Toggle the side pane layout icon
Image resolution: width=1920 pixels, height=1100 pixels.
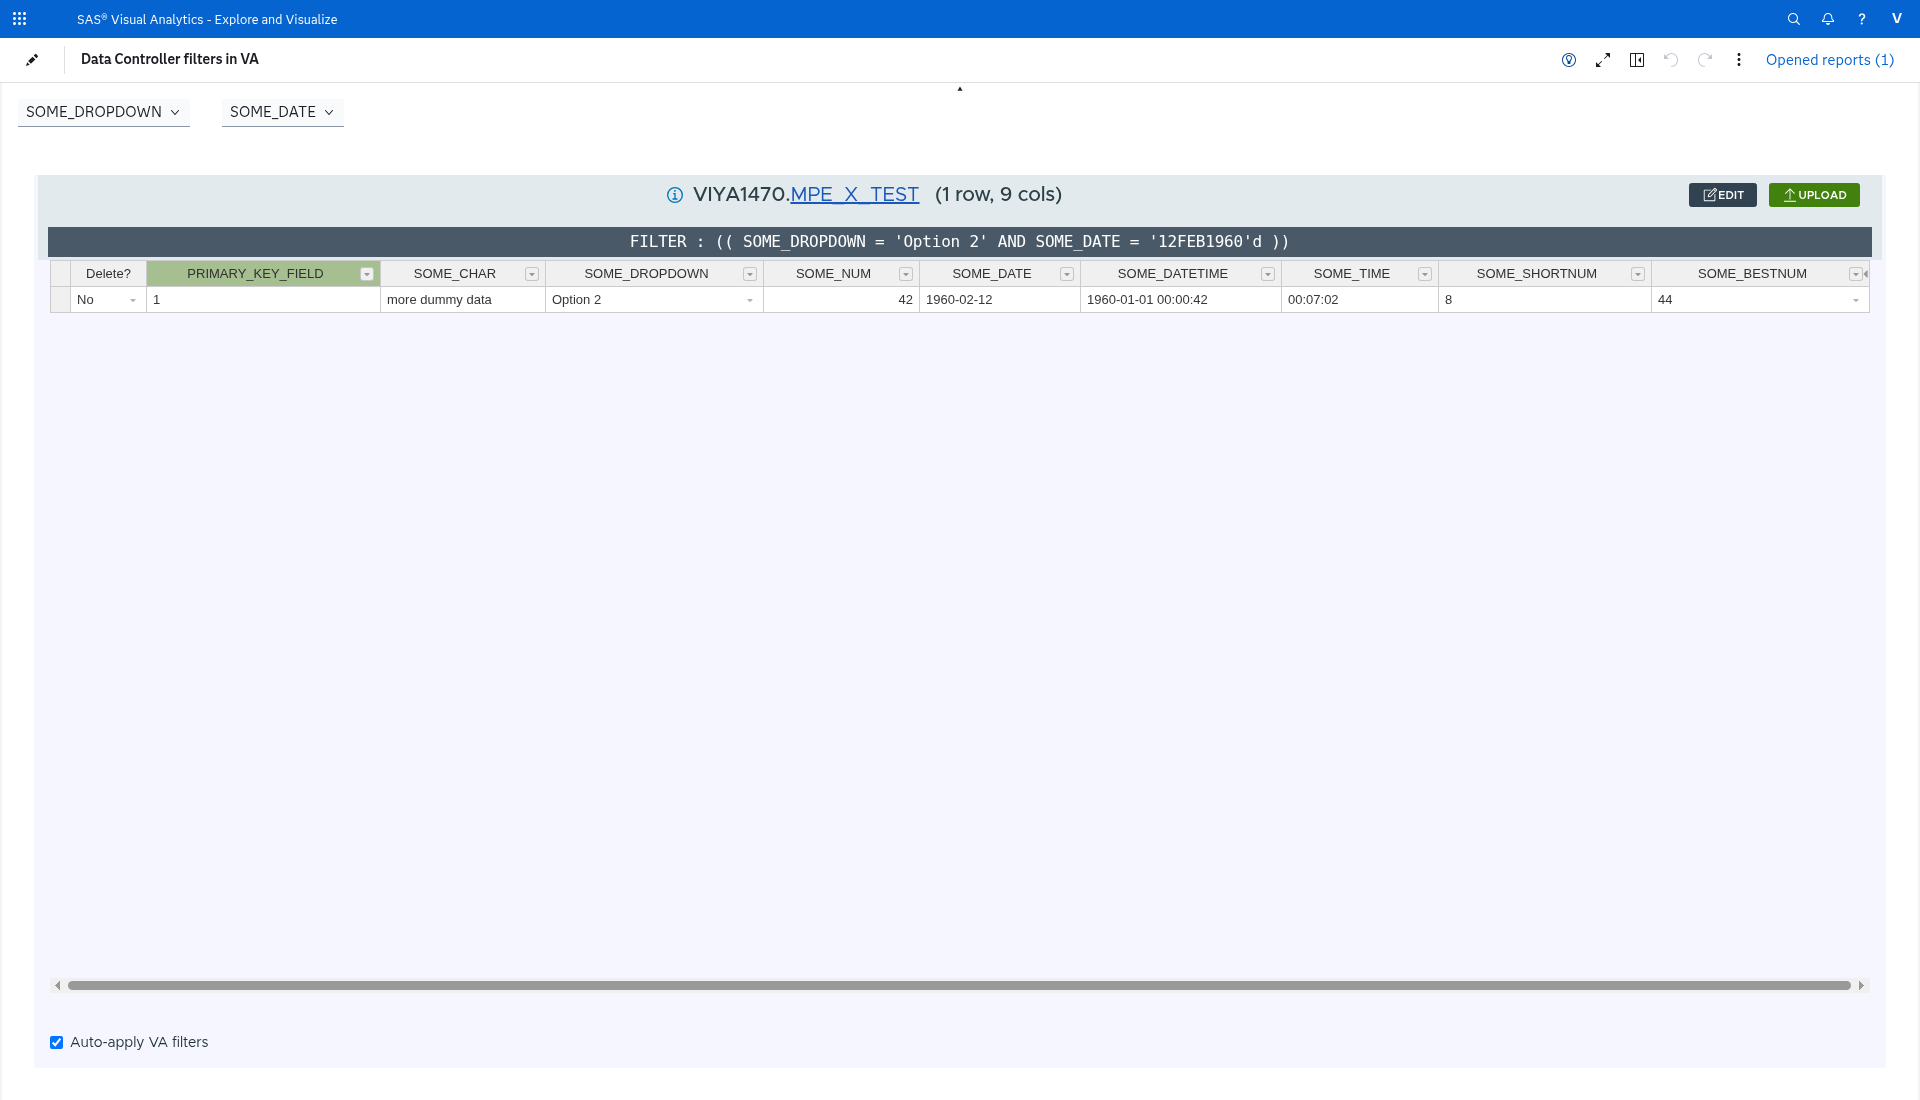click(x=1637, y=60)
